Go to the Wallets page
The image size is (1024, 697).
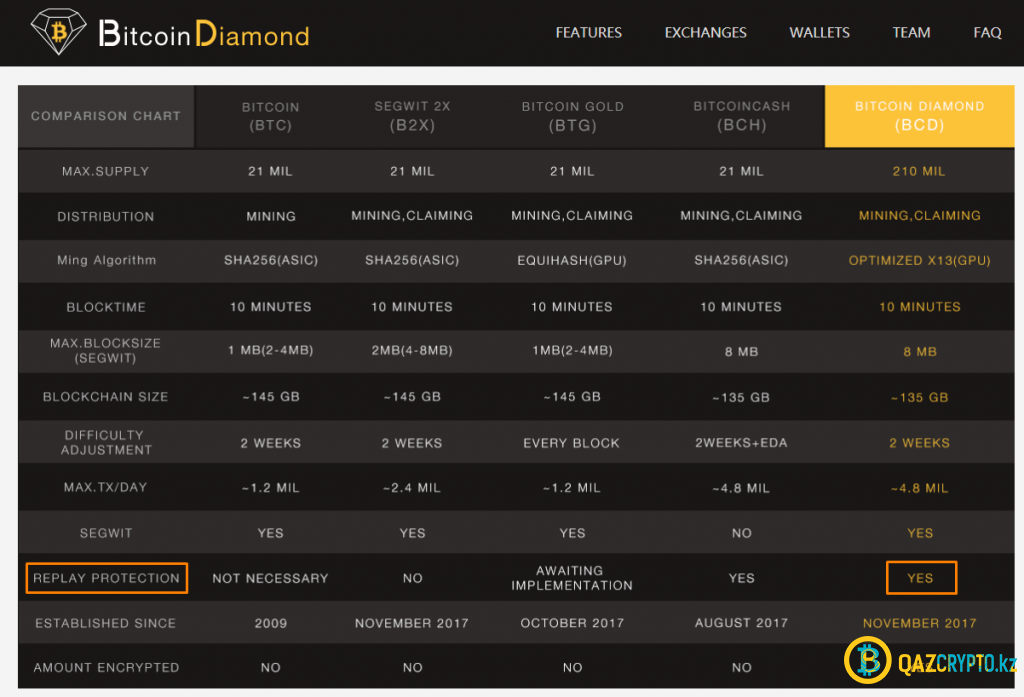pos(819,33)
